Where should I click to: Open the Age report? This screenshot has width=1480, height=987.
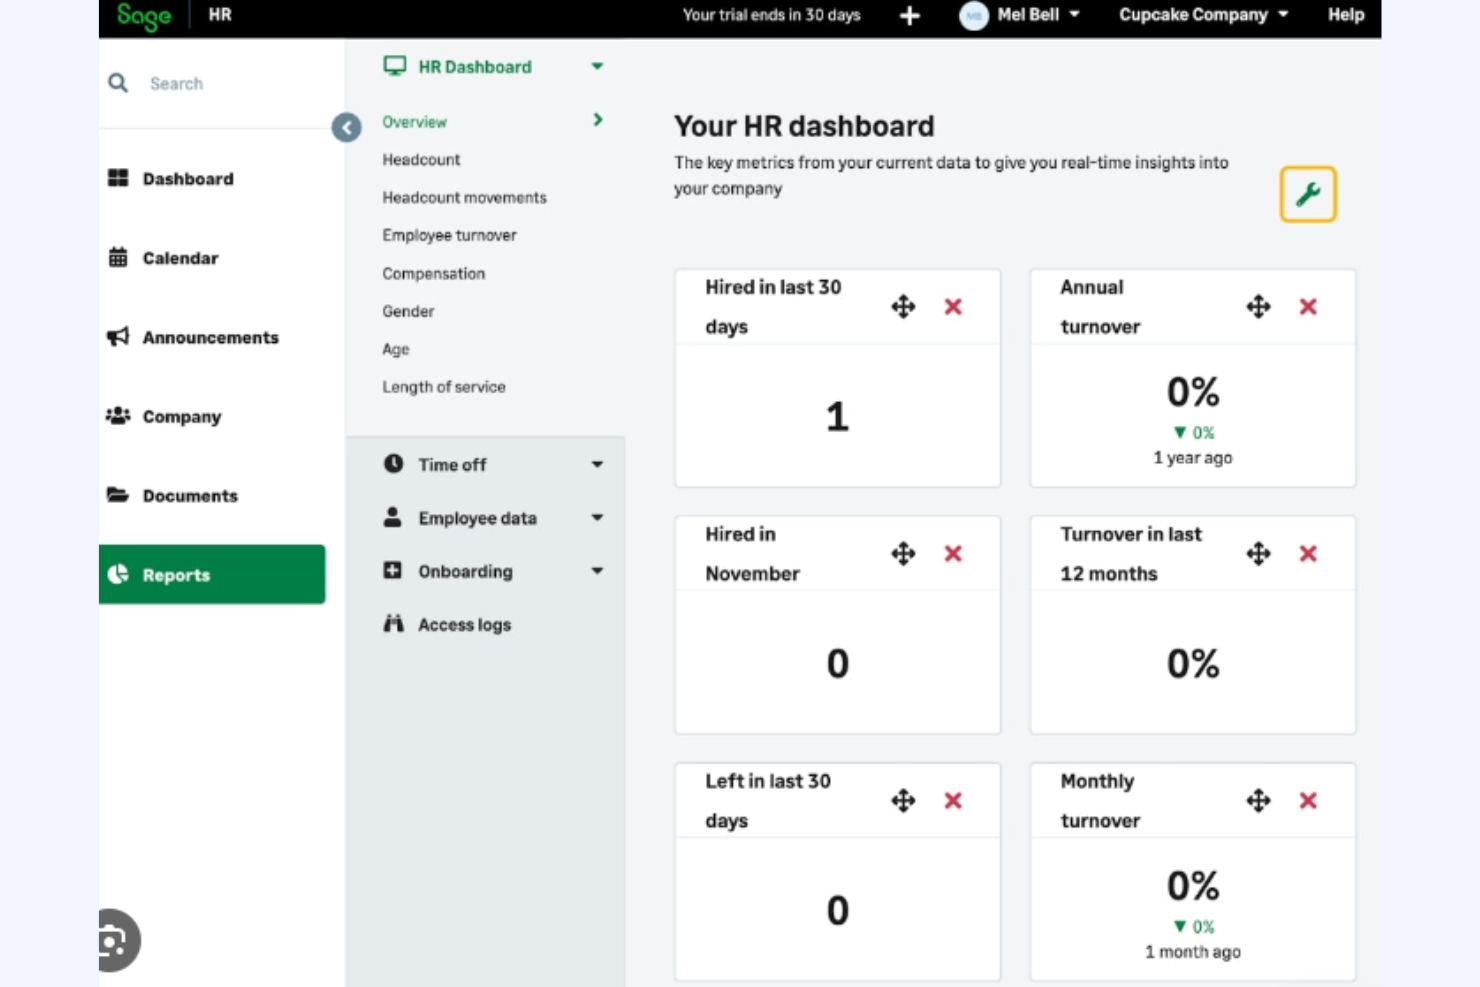pos(396,350)
